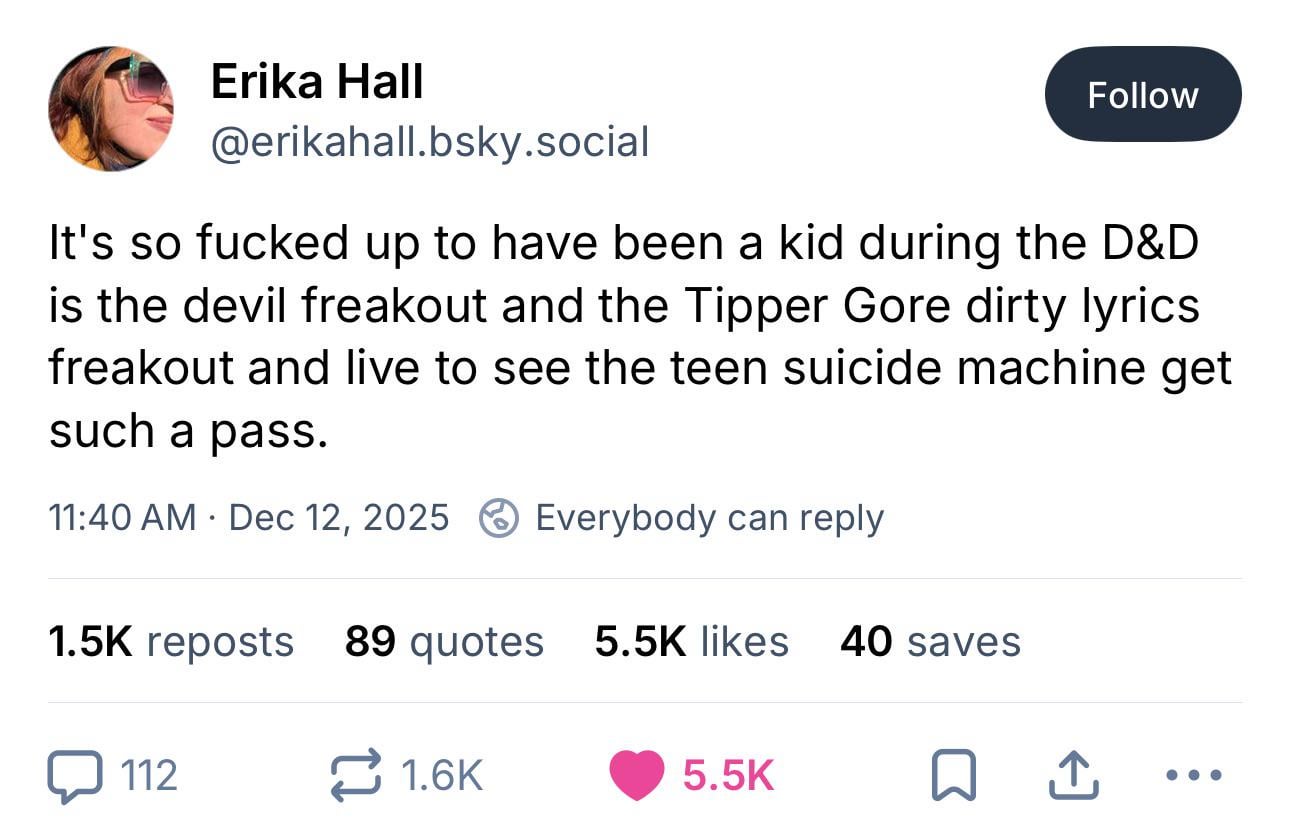View the 5.5K likes list

(691, 641)
